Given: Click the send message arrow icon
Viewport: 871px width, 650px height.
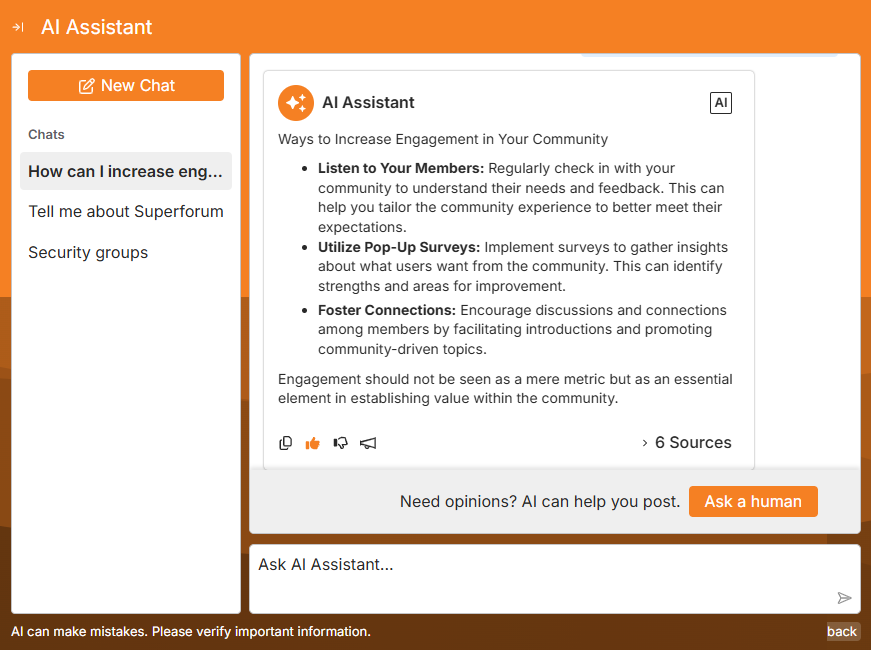Looking at the screenshot, I should [x=844, y=598].
